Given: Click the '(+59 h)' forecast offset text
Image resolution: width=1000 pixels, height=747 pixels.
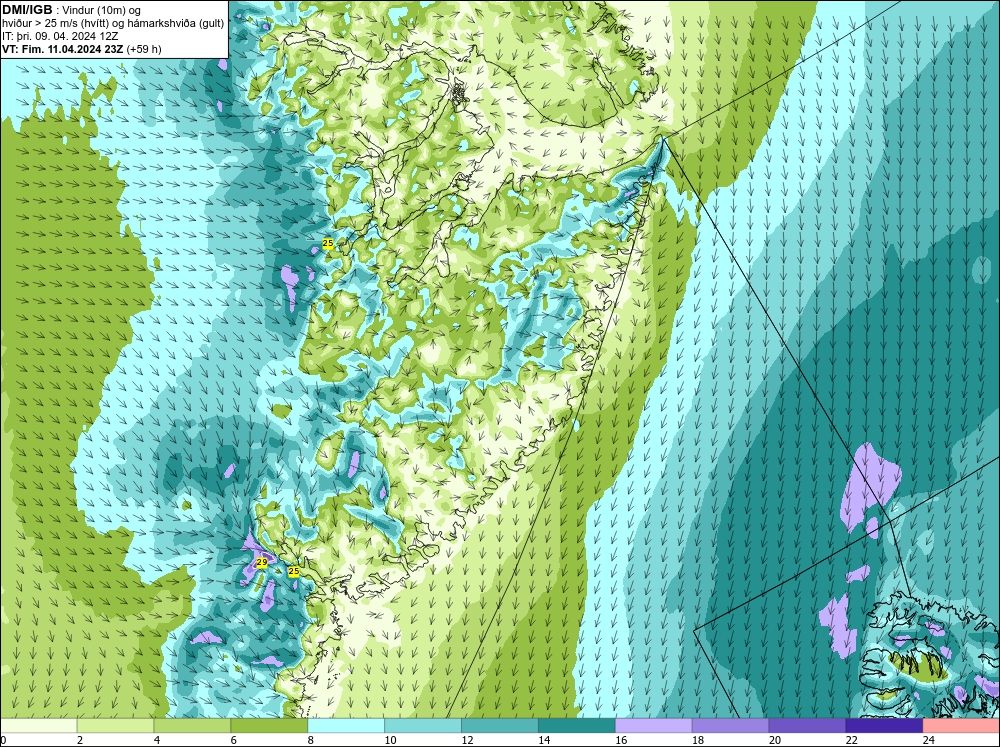Looking at the screenshot, I should coord(144,48).
